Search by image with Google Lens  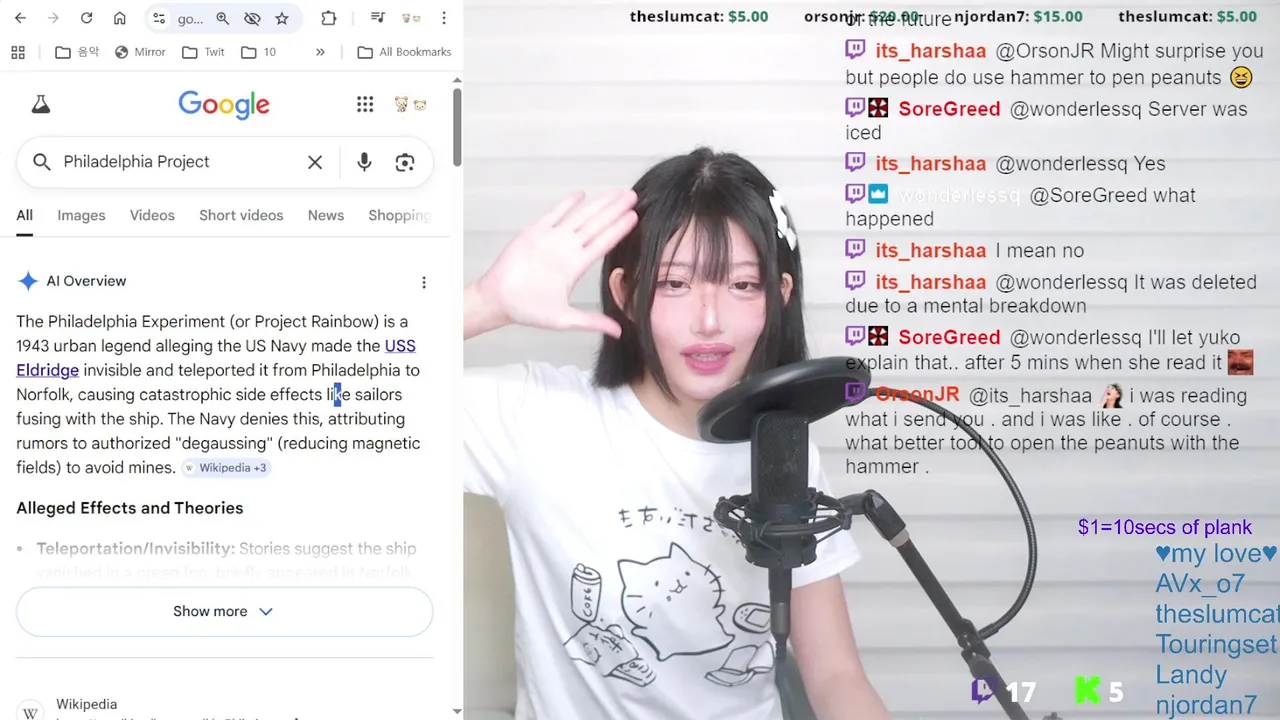(405, 162)
